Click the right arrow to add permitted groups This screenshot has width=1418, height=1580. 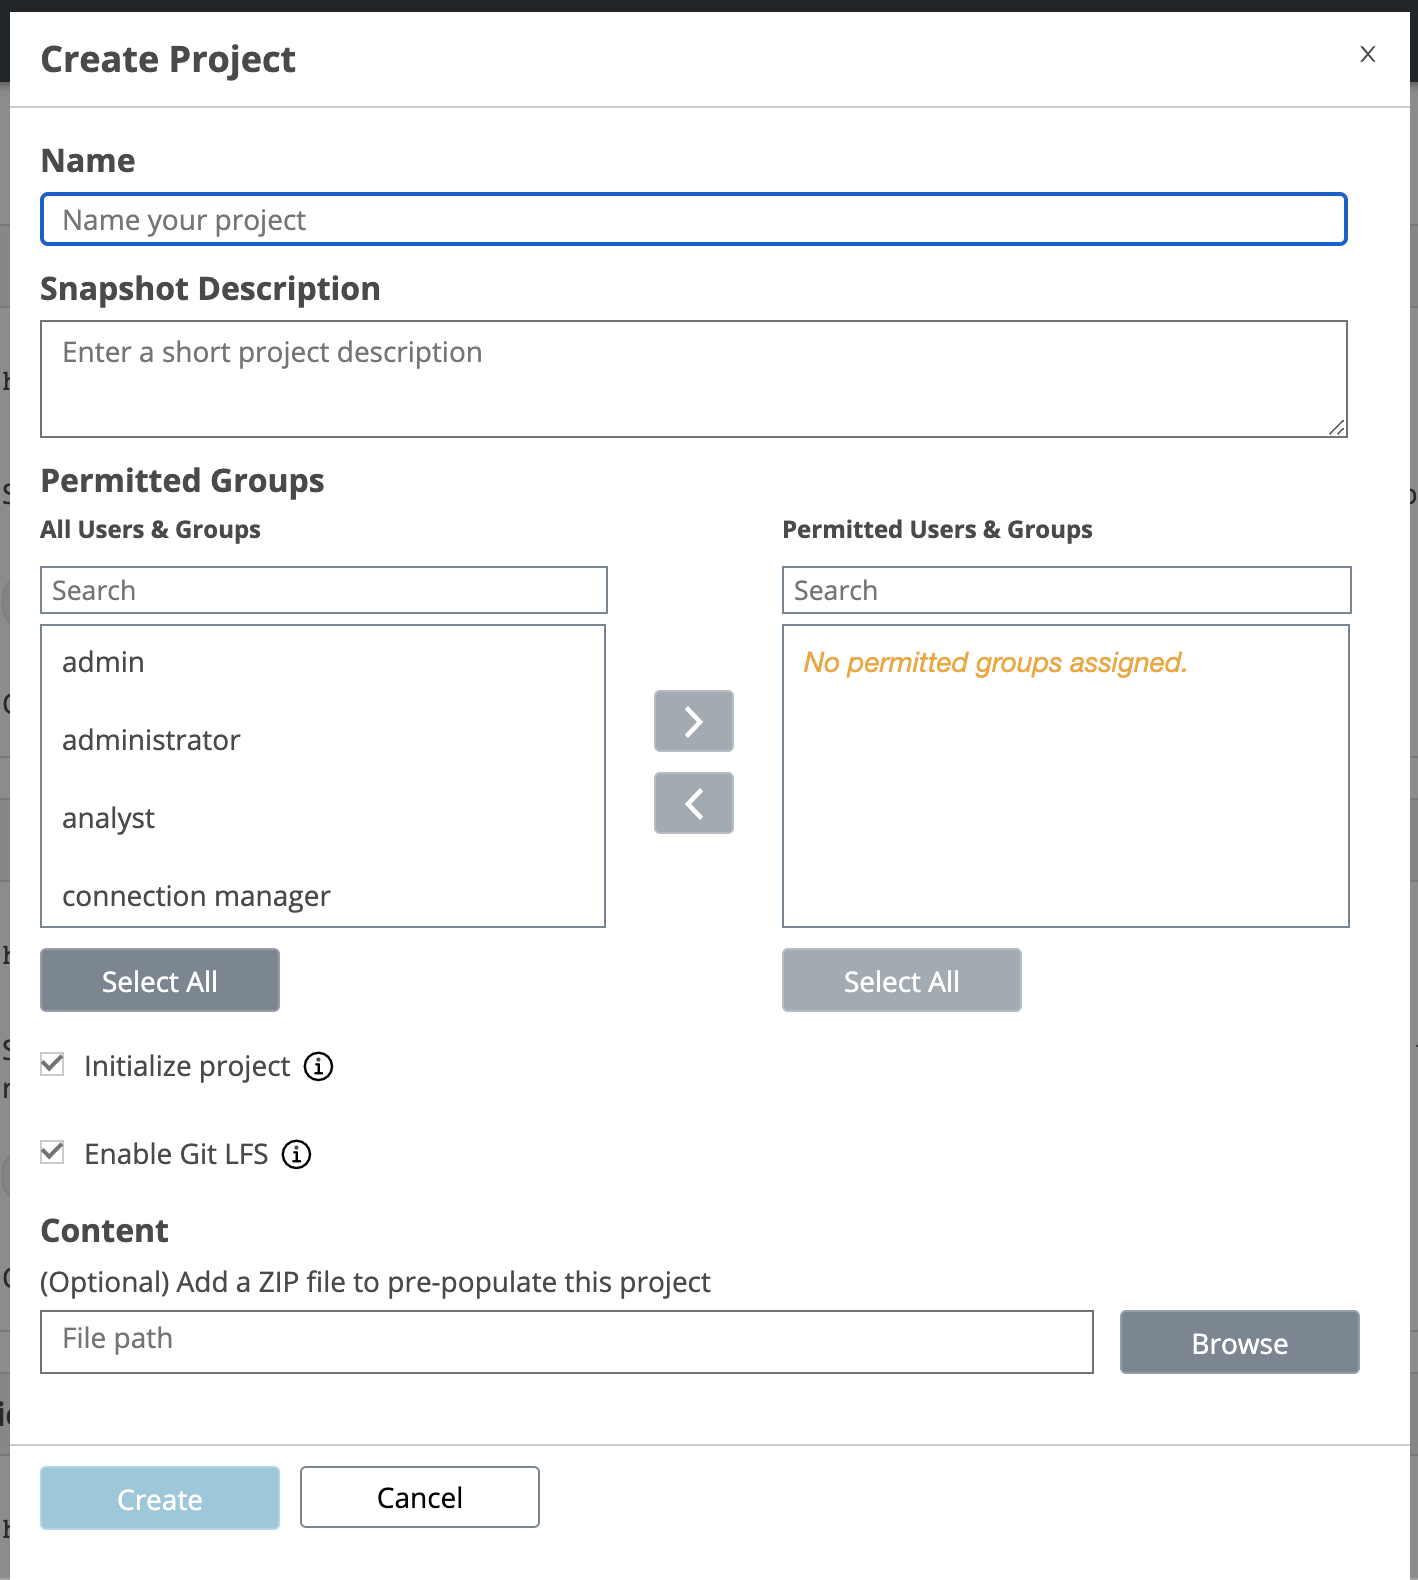pyautogui.click(x=694, y=721)
